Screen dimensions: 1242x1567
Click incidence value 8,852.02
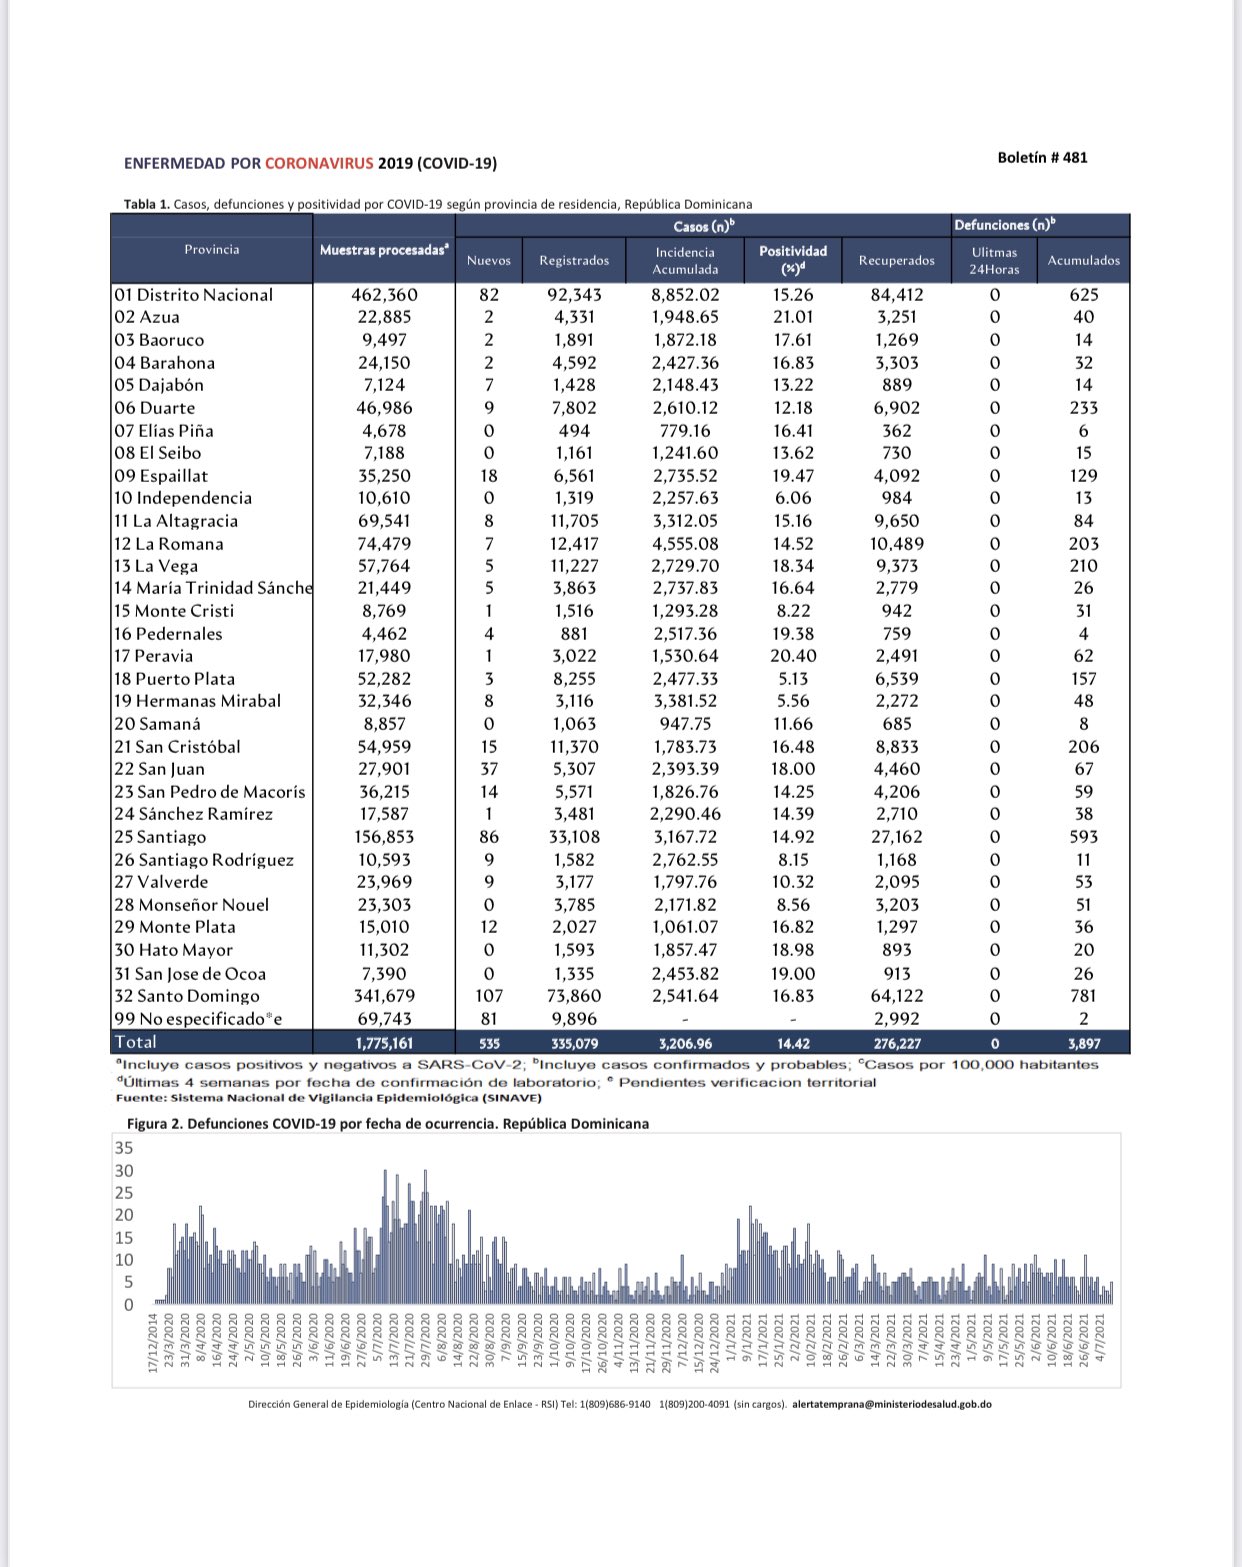tap(685, 294)
